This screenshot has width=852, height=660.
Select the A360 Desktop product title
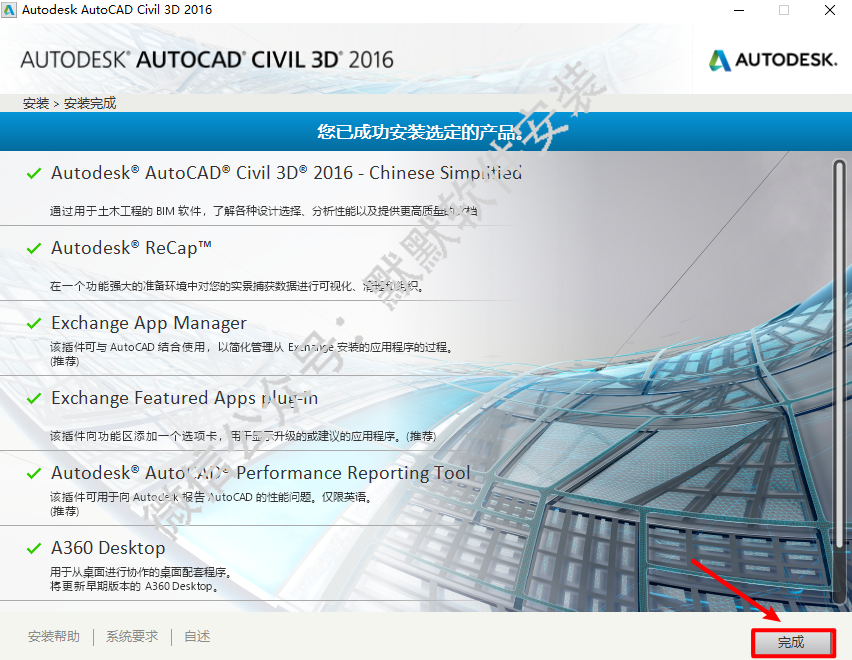108,548
